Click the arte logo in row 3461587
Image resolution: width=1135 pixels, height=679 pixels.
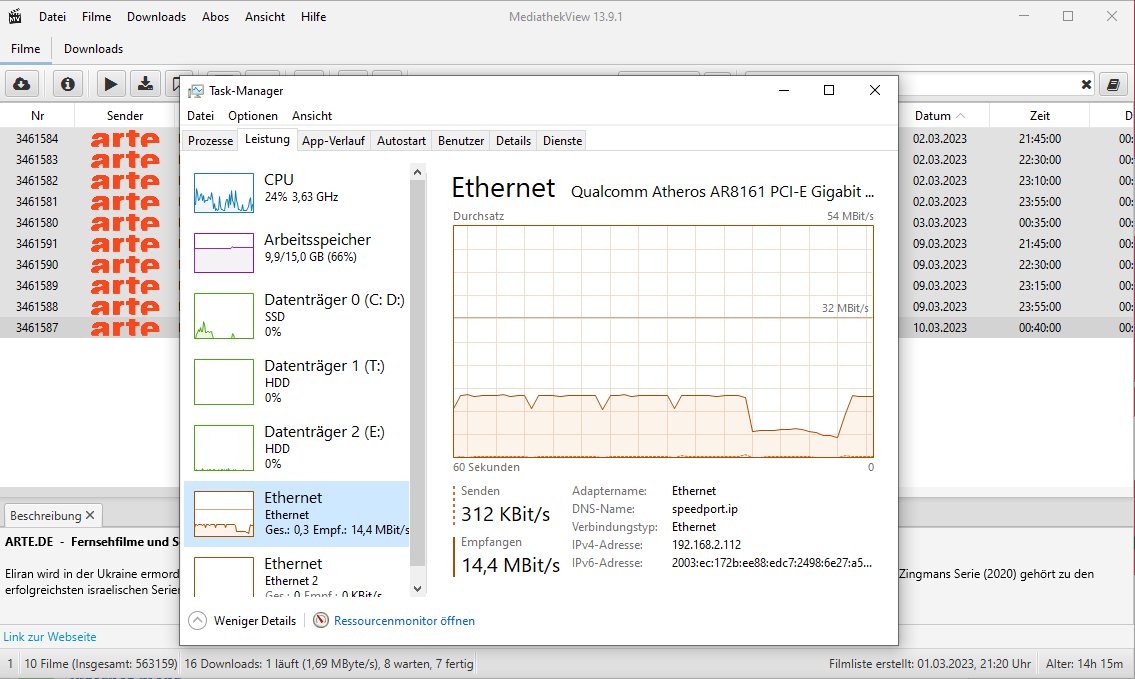click(x=125, y=327)
